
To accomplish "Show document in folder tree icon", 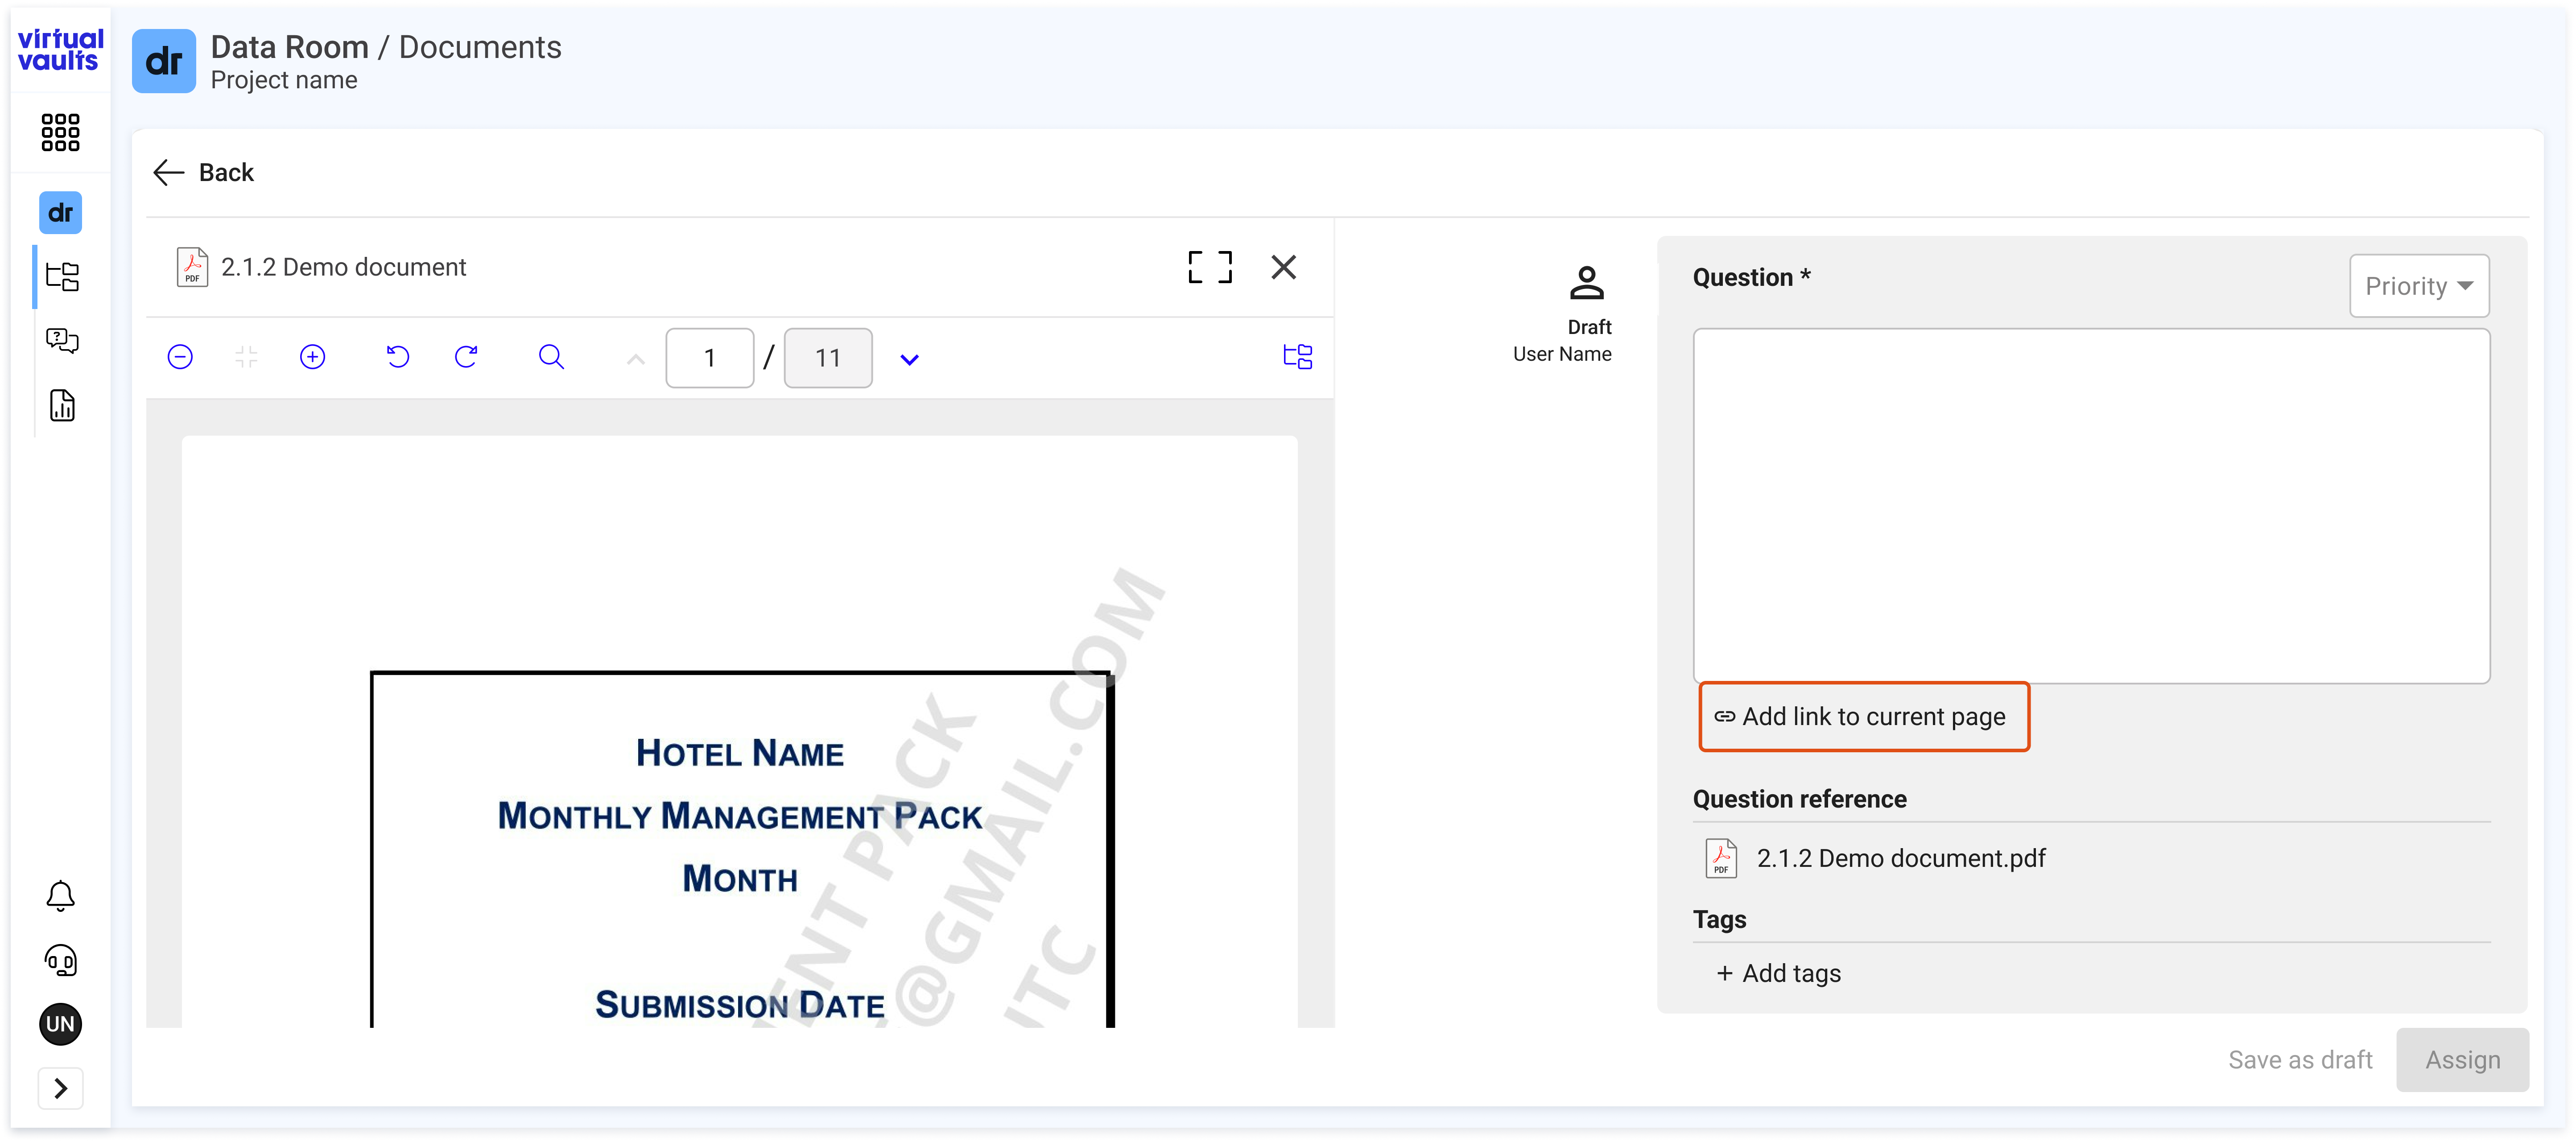I will click(1298, 357).
